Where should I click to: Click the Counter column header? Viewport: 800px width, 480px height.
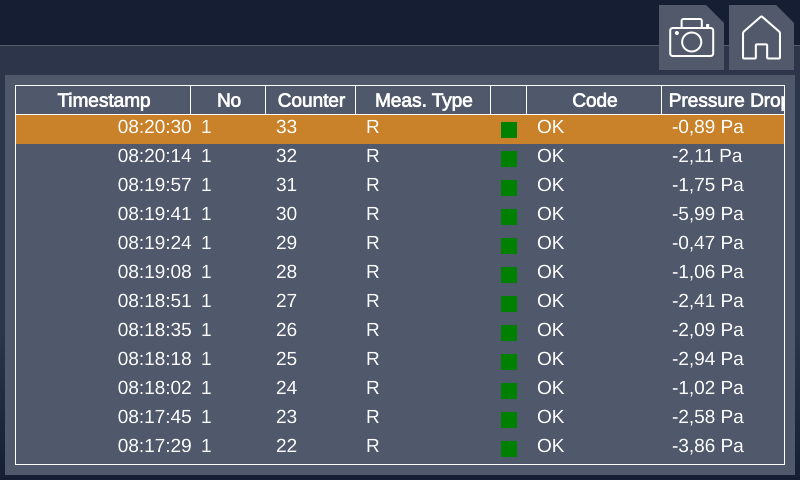310,100
